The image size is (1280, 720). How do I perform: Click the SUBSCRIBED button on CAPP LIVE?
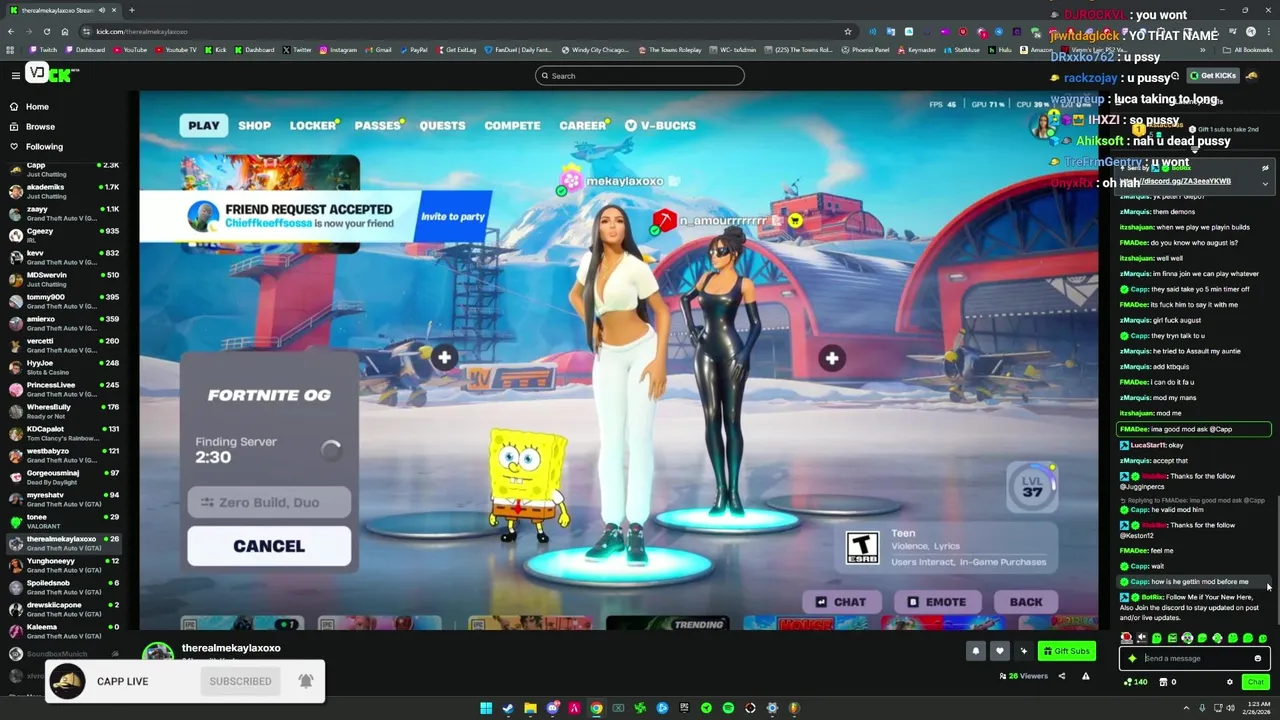point(240,682)
